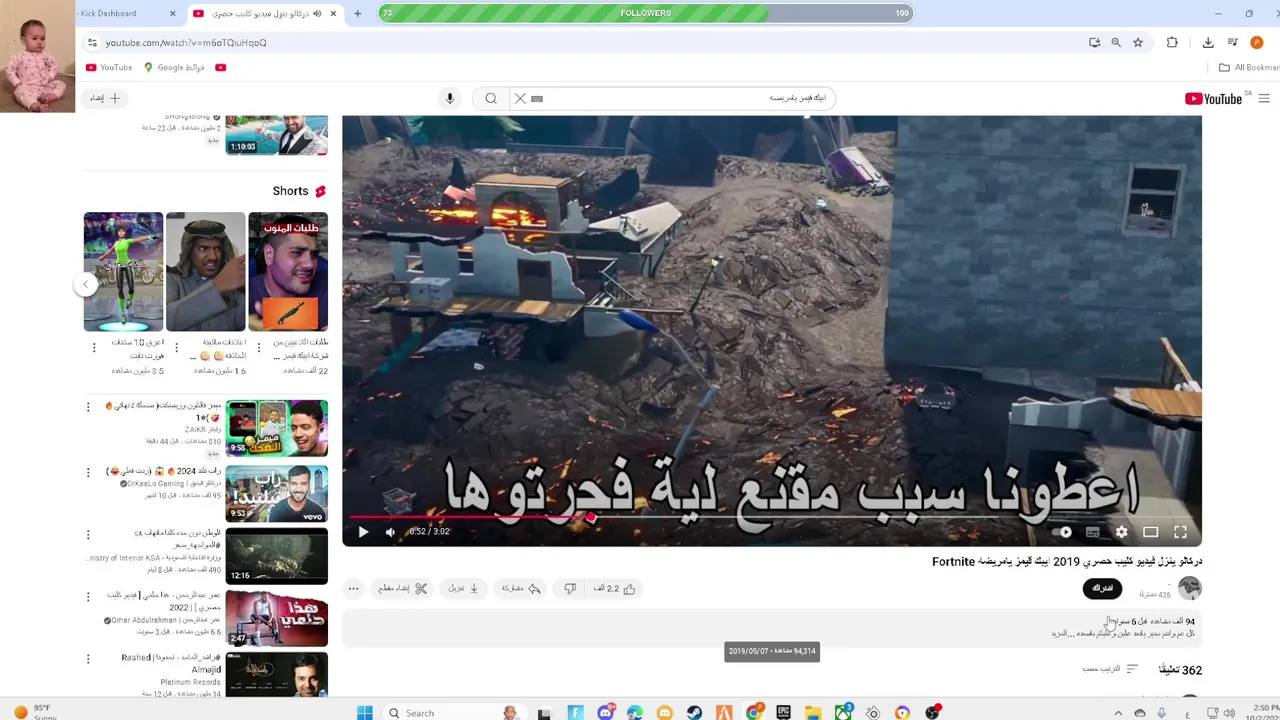Open the 2:47 Omar Abdulrahman video thumbnail
This screenshot has width=1280, height=720.
point(277,618)
